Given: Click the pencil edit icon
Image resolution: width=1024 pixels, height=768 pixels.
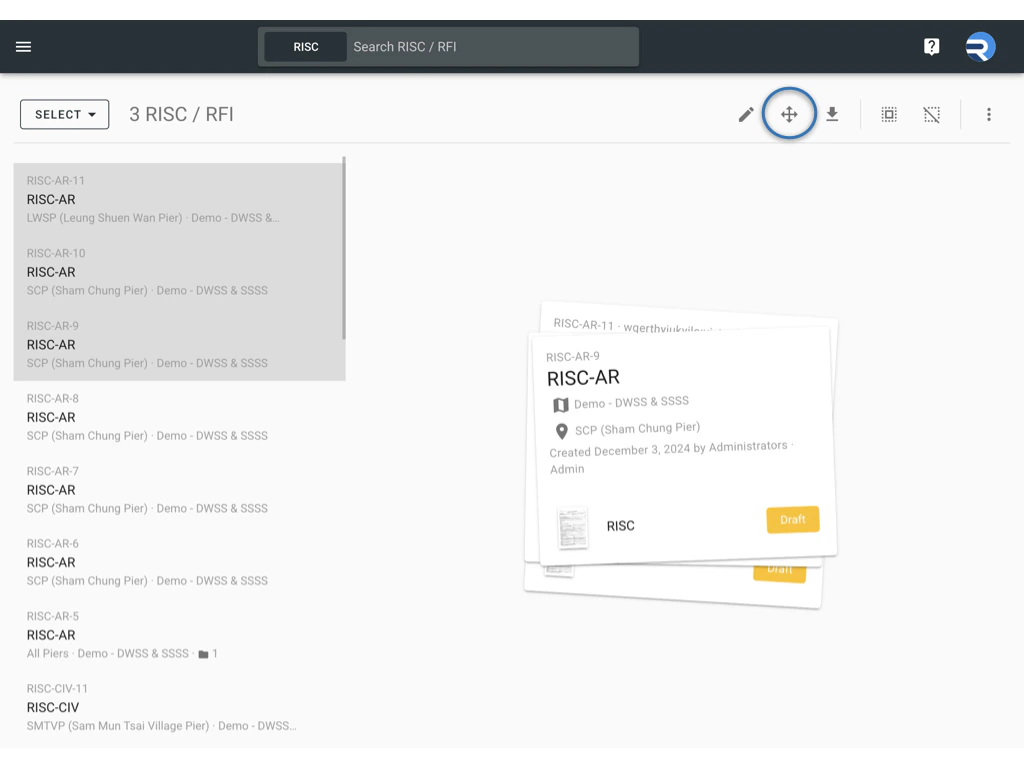Looking at the screenshot, I should [x=746, y=115].
